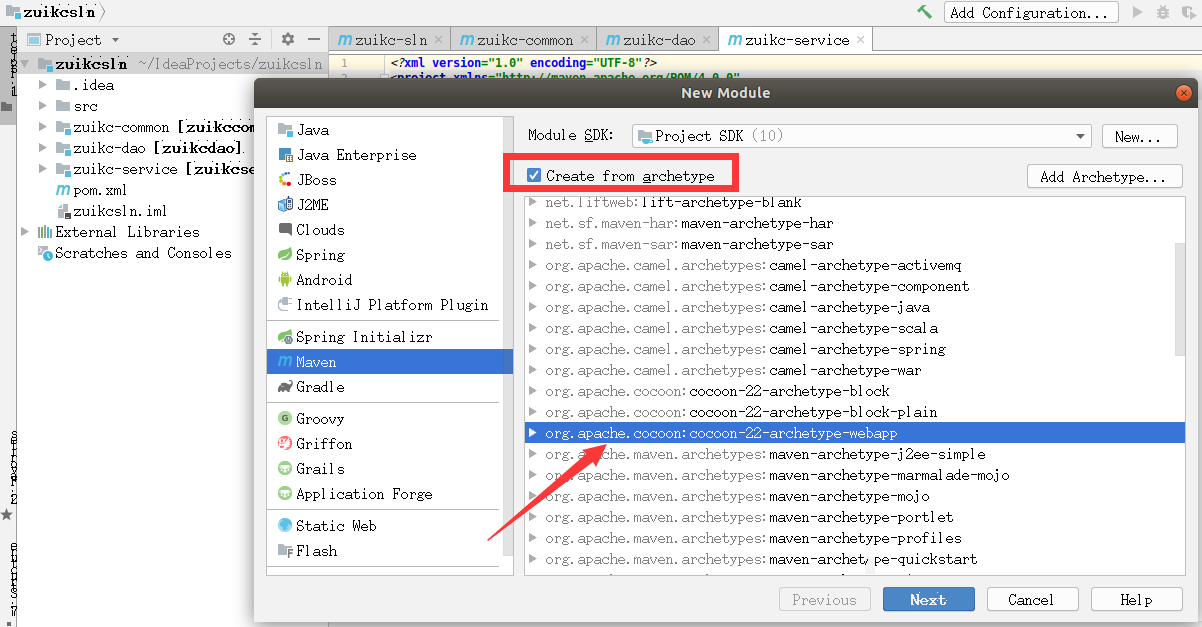
Task: Click the New... SDK button
Action: 1138,136
